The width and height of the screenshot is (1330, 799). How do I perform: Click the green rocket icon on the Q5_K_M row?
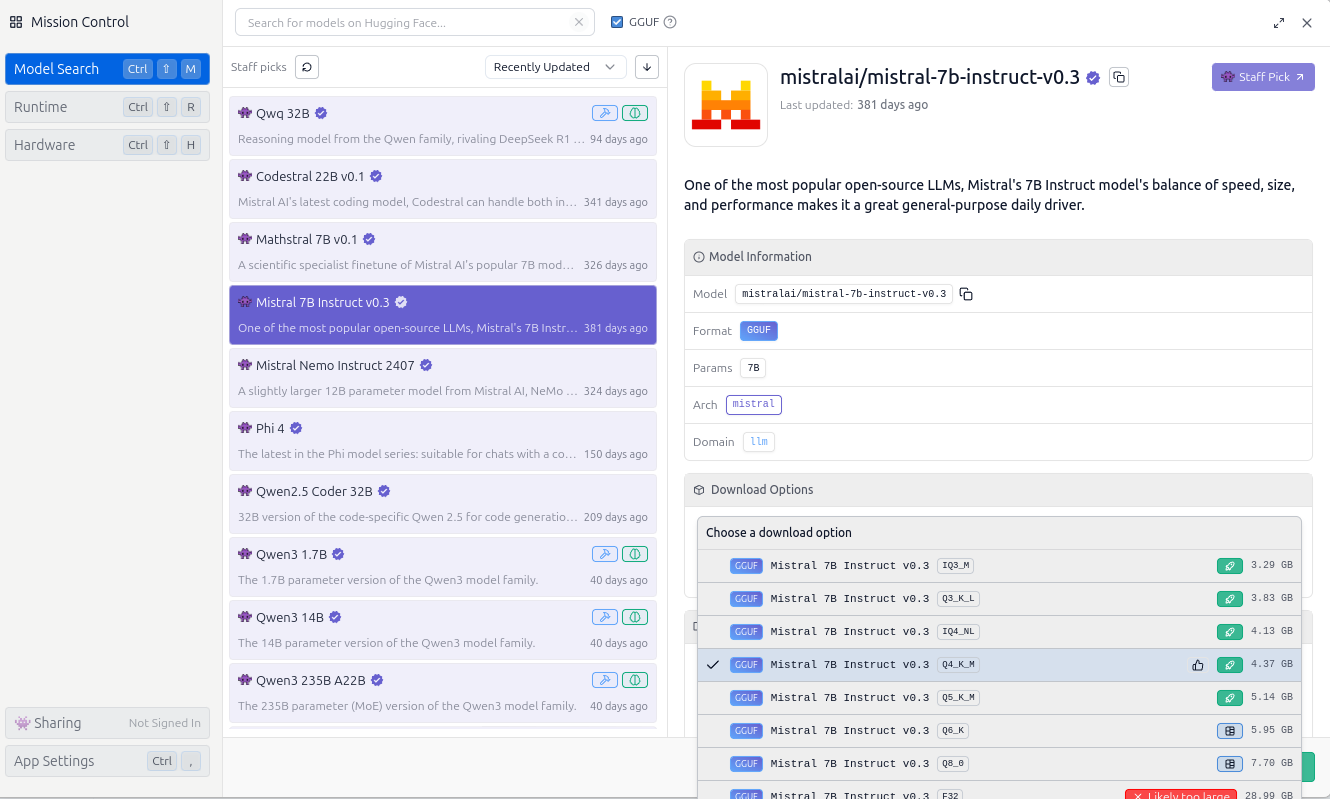pos(1229,698)
